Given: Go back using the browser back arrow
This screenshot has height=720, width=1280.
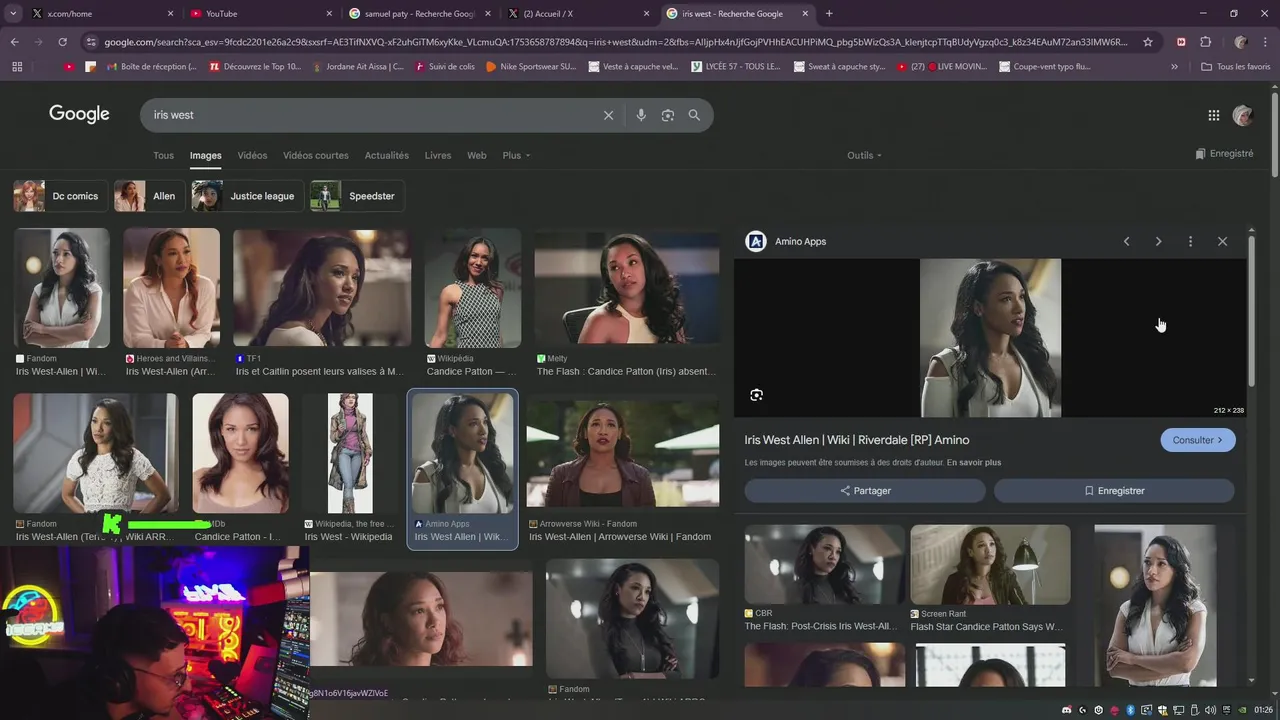Looking at the screenshot, I should click(x=14, y=42).
